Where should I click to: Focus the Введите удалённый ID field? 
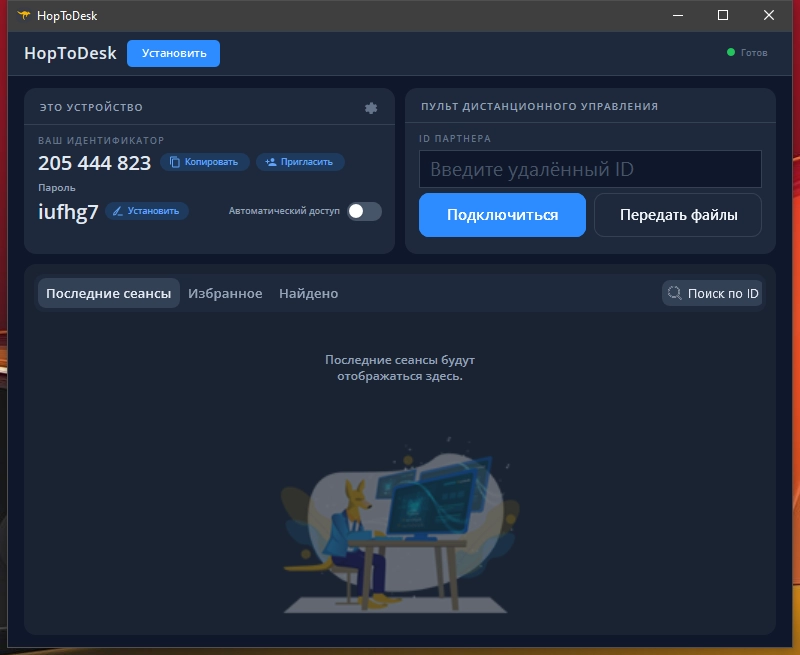click(x=590, y=169)
